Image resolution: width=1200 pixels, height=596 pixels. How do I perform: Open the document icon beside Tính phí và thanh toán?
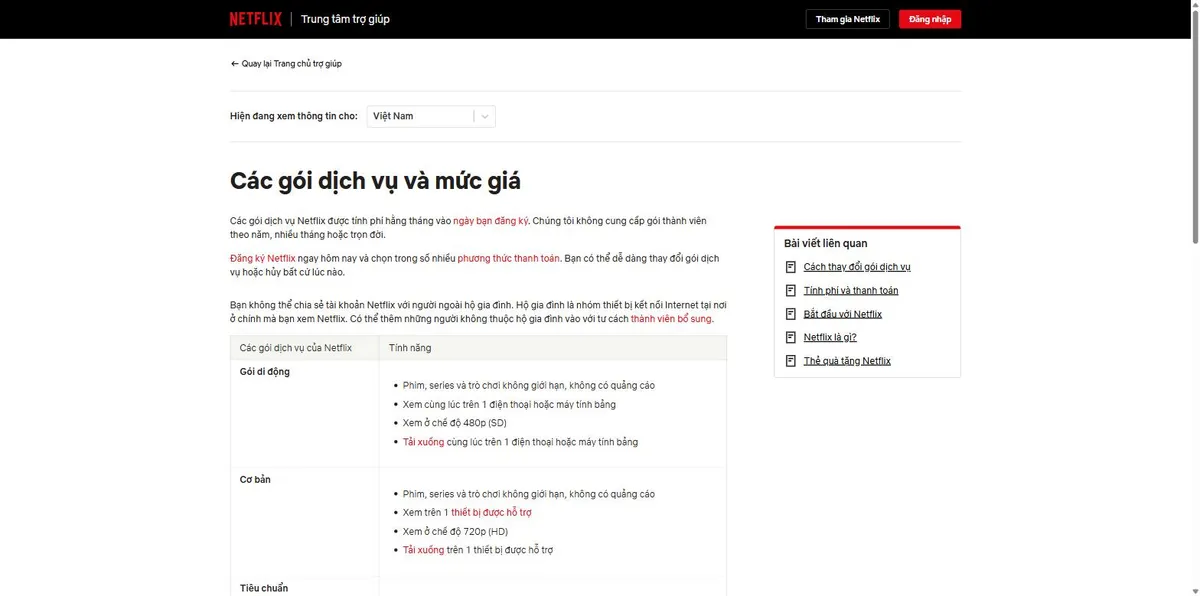(x=791, y=291)
